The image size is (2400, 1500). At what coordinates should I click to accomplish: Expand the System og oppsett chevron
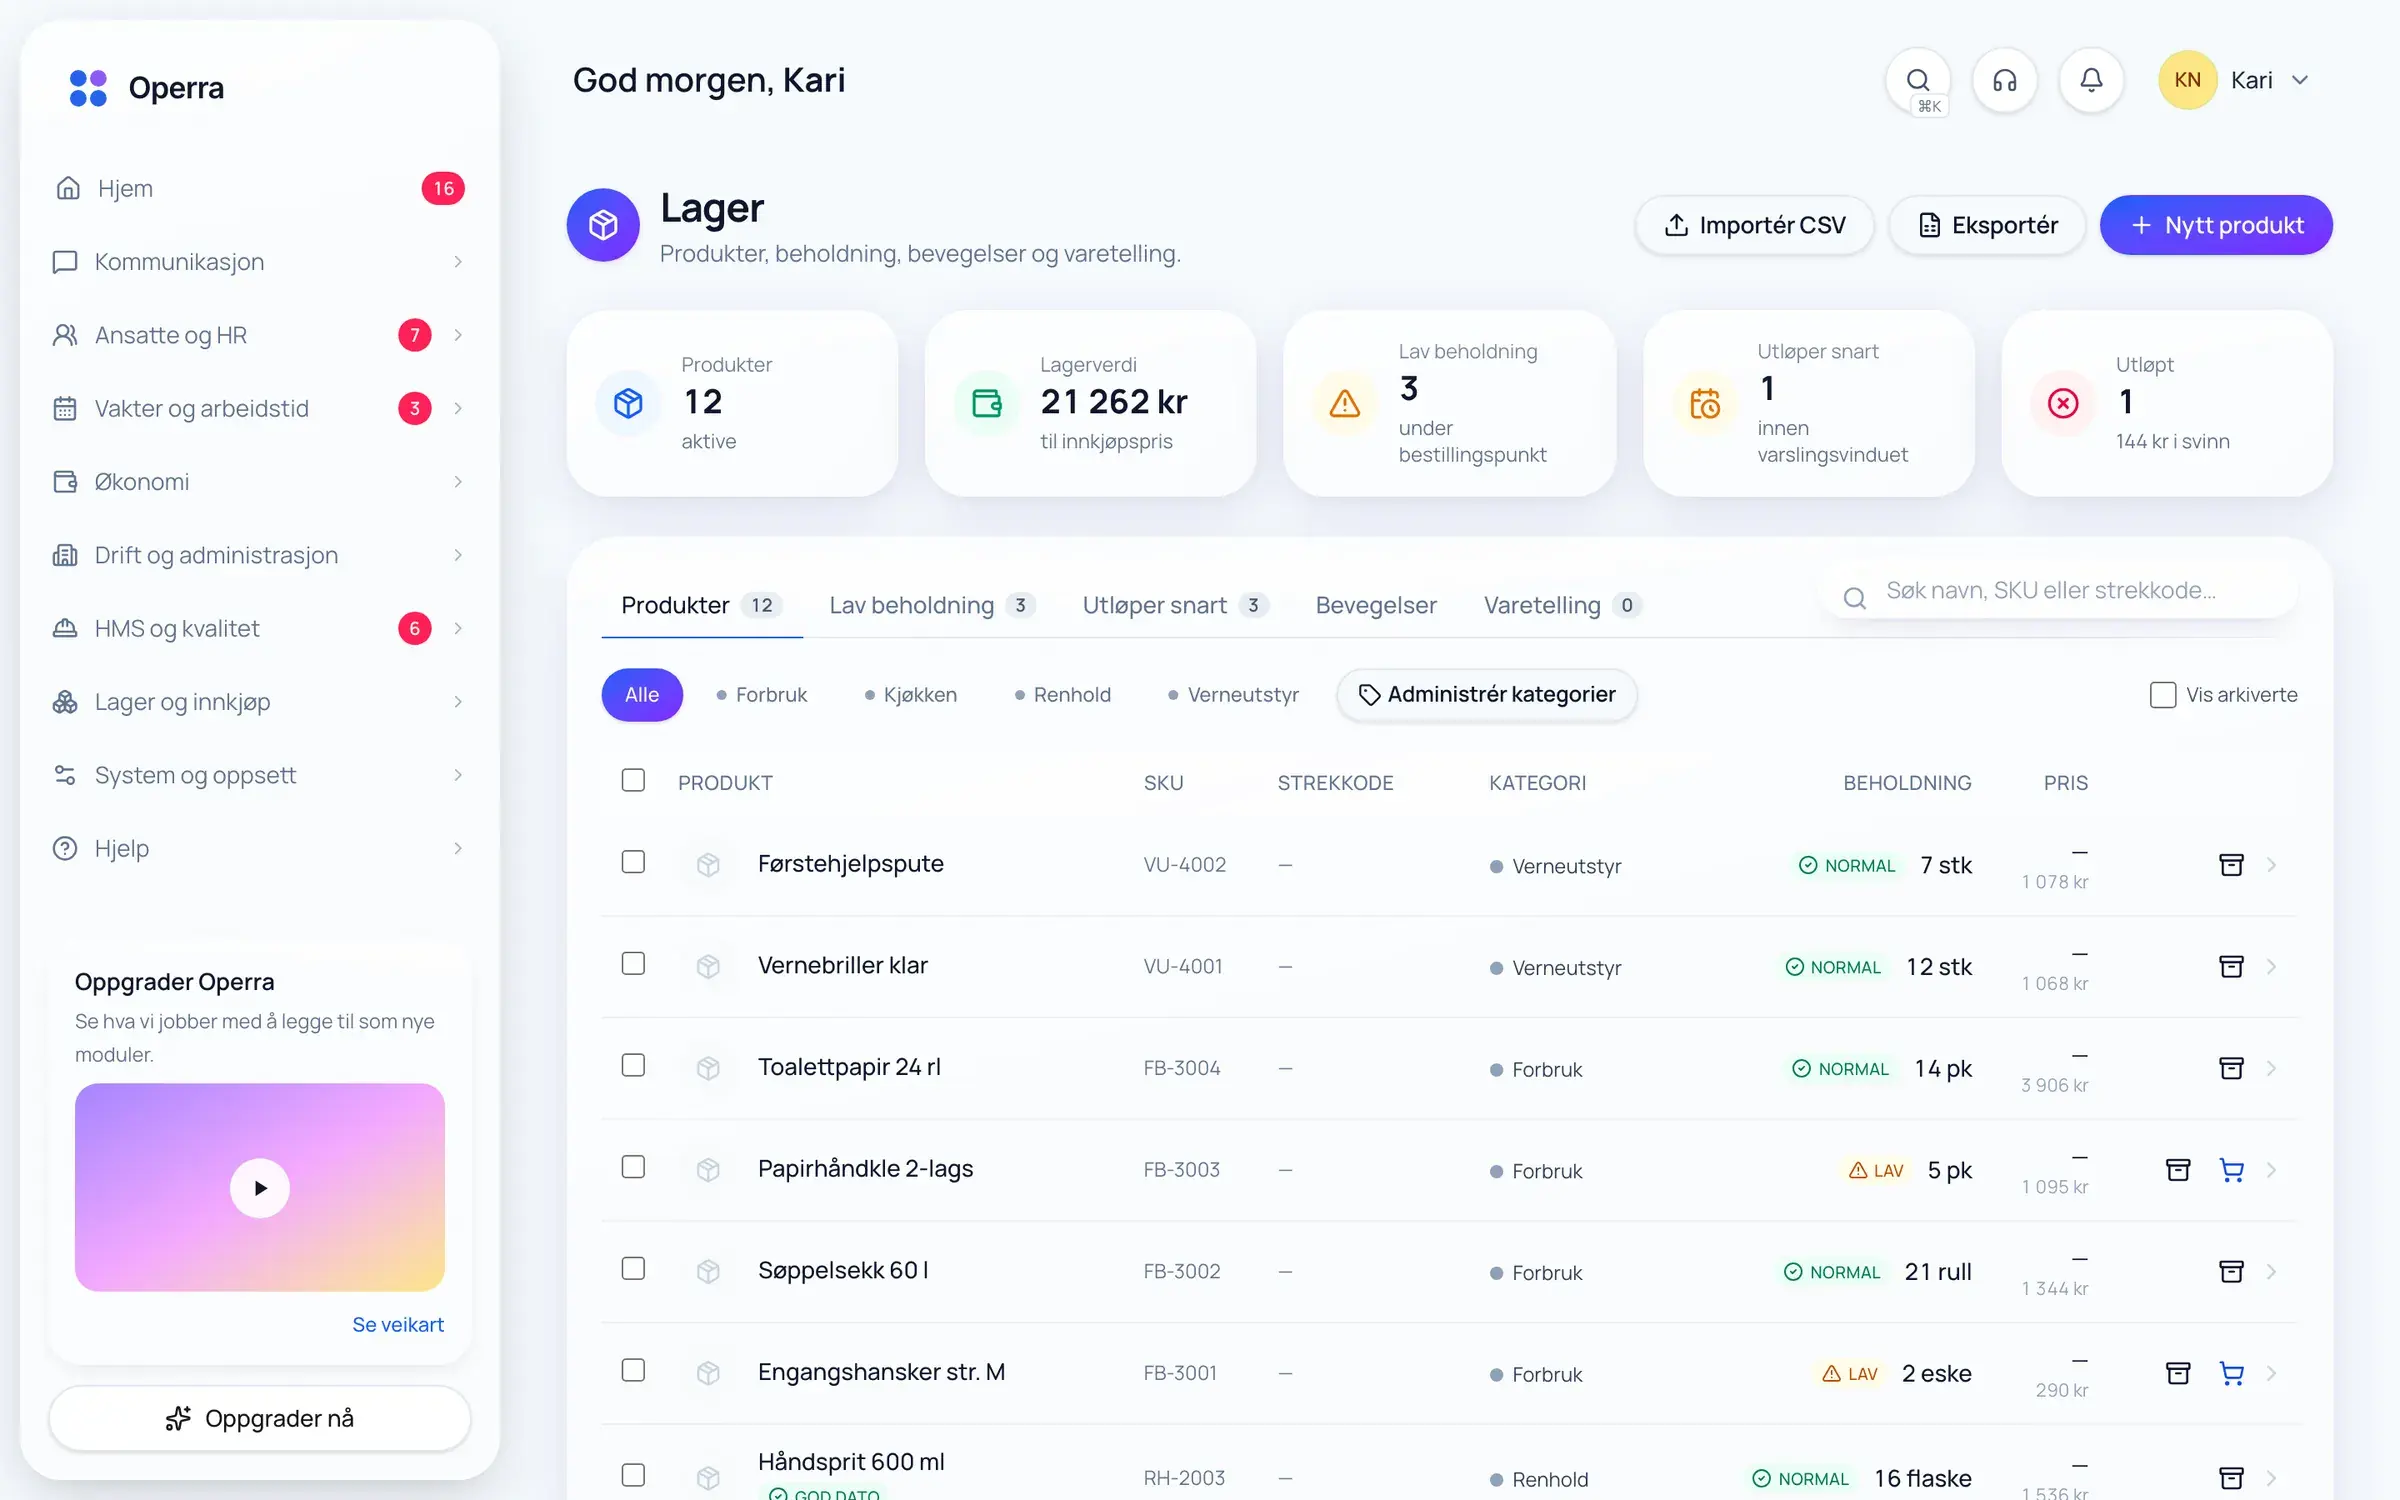point(458,775)
